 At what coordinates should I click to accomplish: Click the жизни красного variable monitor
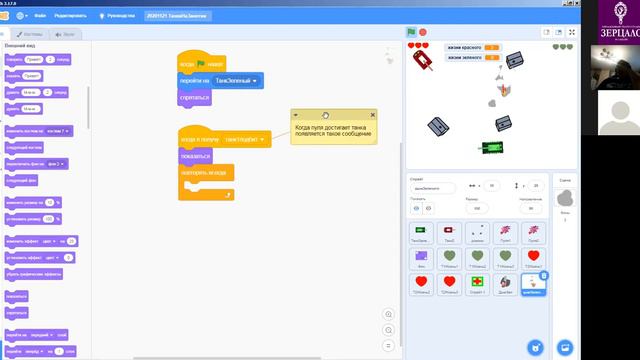coord(473,48)
